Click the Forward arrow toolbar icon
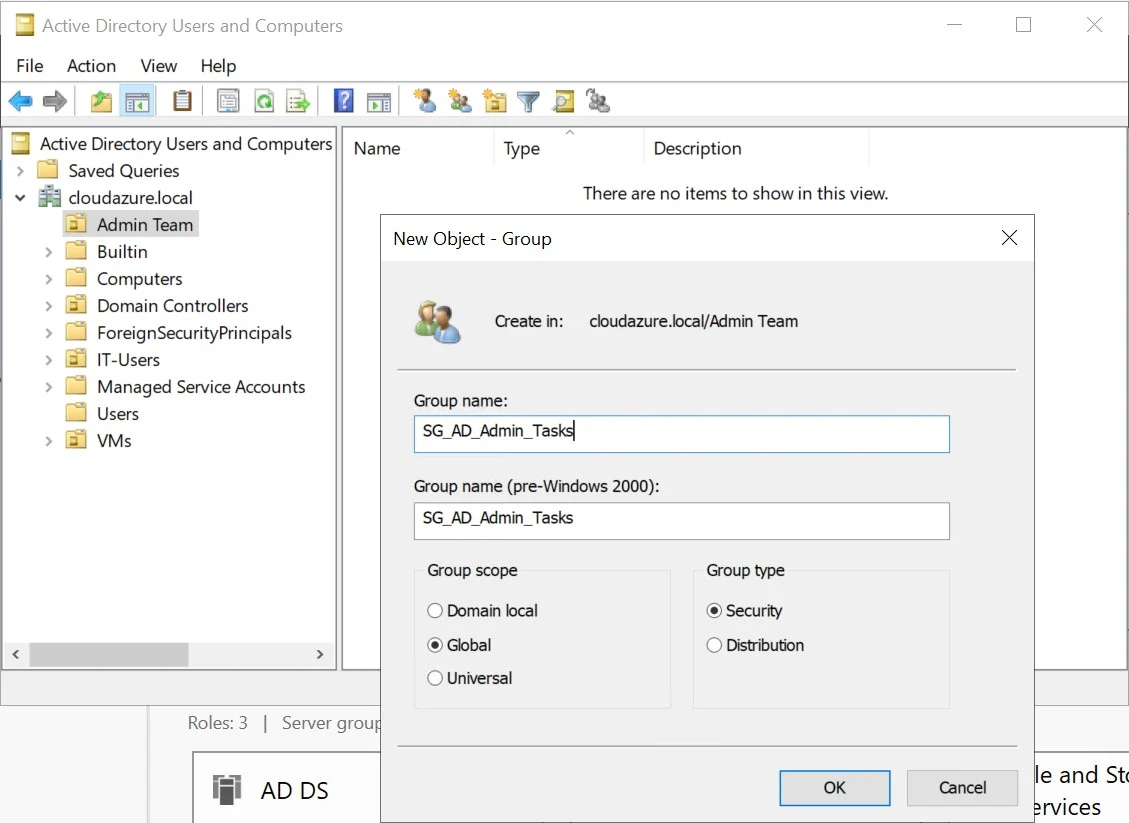Image resolution: width=1129 pixels, height=823 pixels. click(55, 102)
